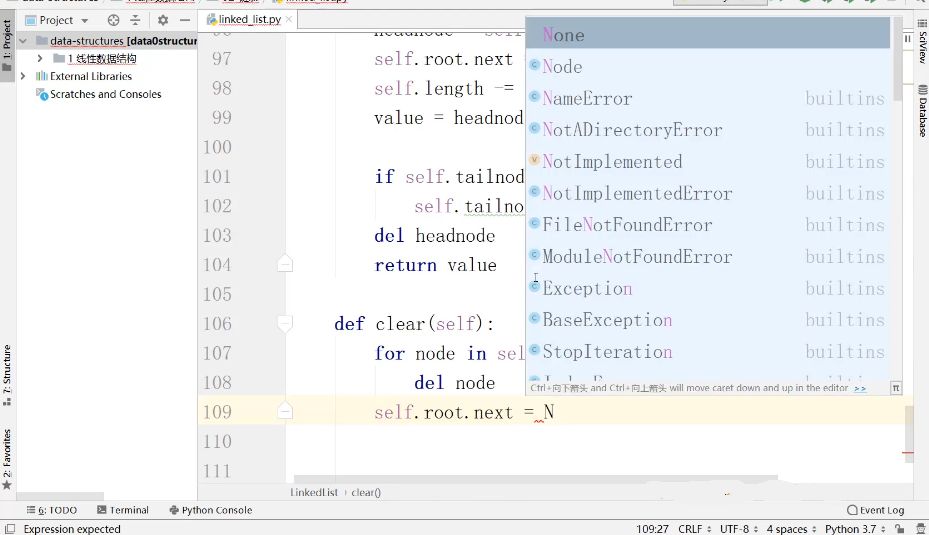Image resolution: width=929 pixels, height=535 pixels.
Task: Open the Database side panel
Action: pos(921,111)
